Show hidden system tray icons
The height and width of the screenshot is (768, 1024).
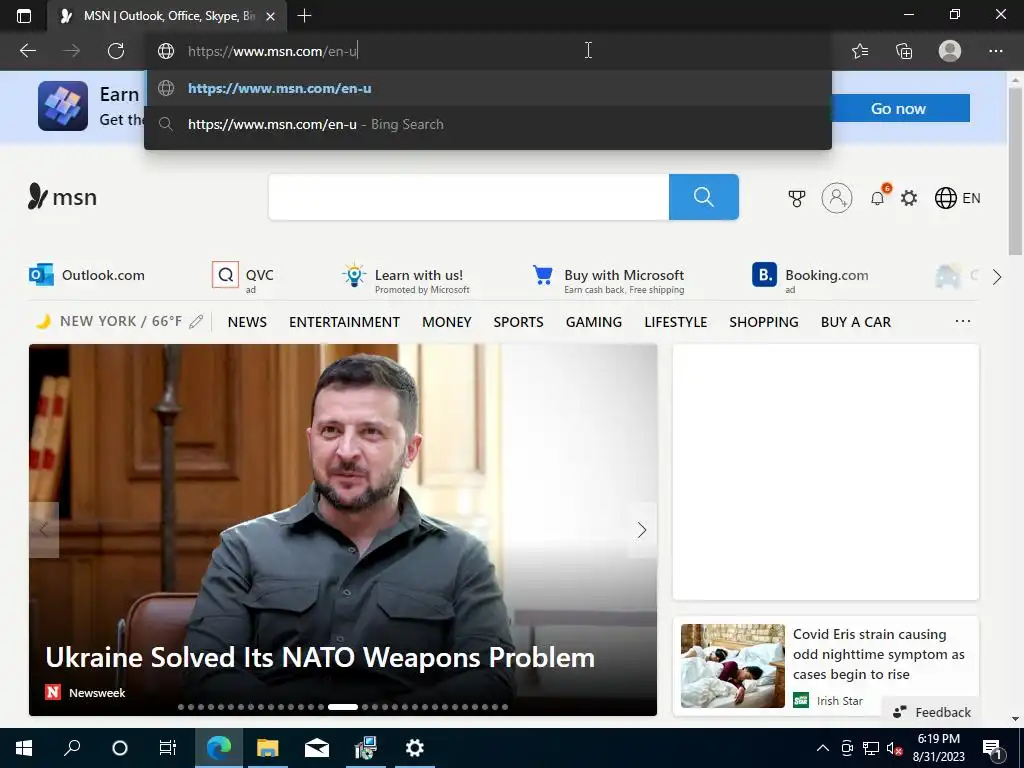pyautogui.click(x=823, y=748)
